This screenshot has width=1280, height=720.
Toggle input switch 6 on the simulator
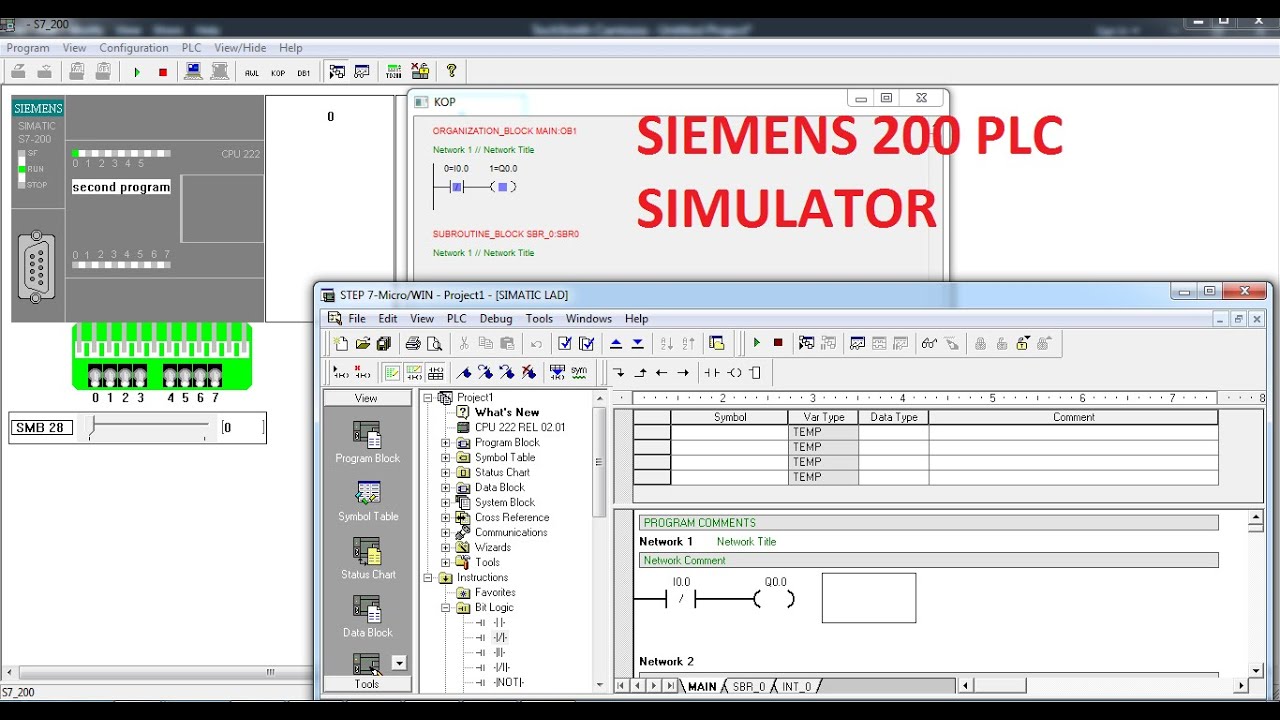coord(201,377)
